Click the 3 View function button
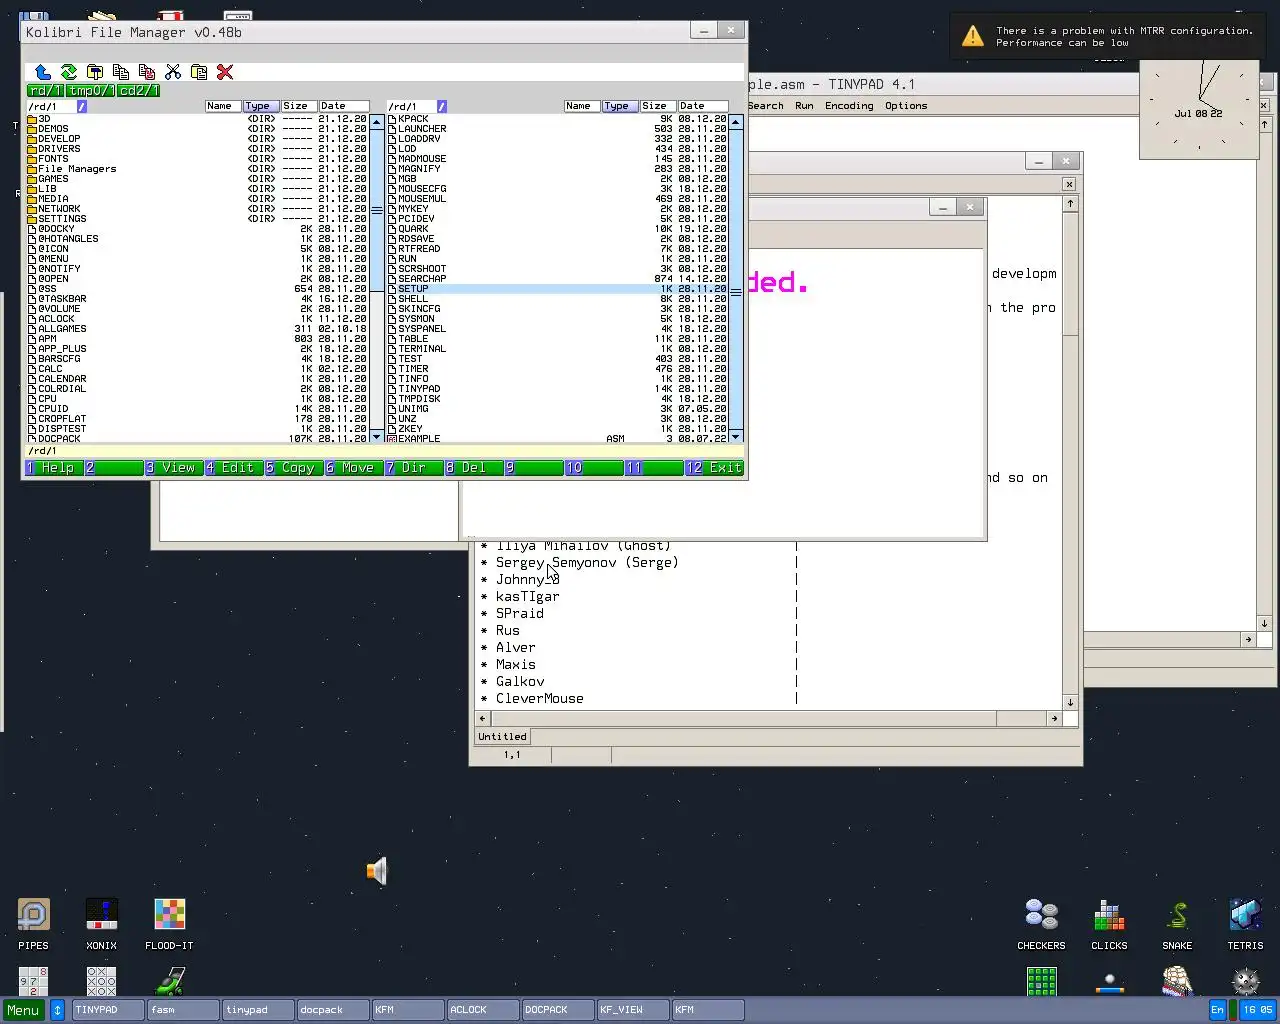This screenshot has width=1280, height=1024. tap(174, 468)
